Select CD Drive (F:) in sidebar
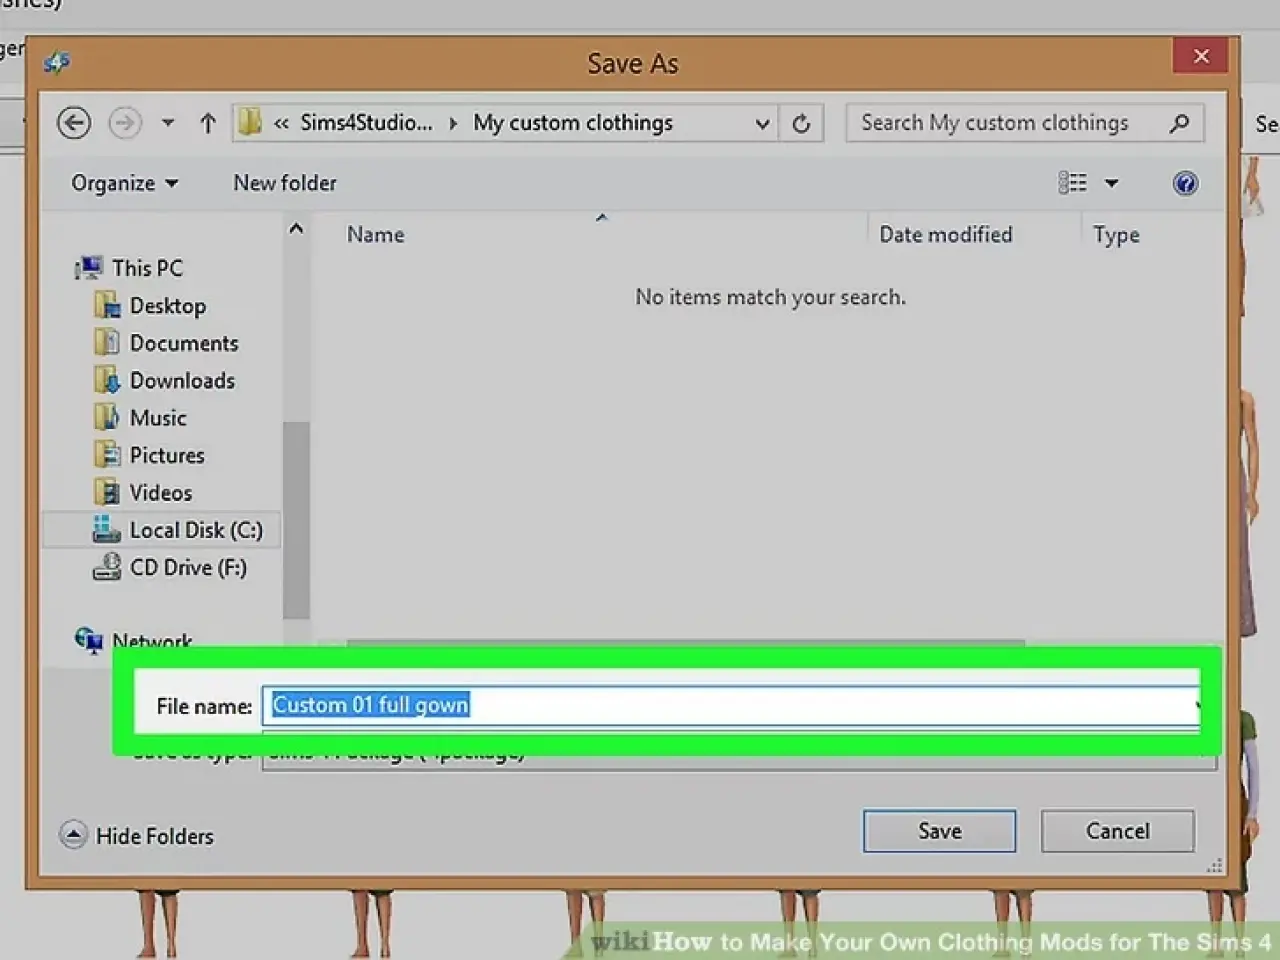This screenshot has height=960, width=1280. (x=187, y=568)
